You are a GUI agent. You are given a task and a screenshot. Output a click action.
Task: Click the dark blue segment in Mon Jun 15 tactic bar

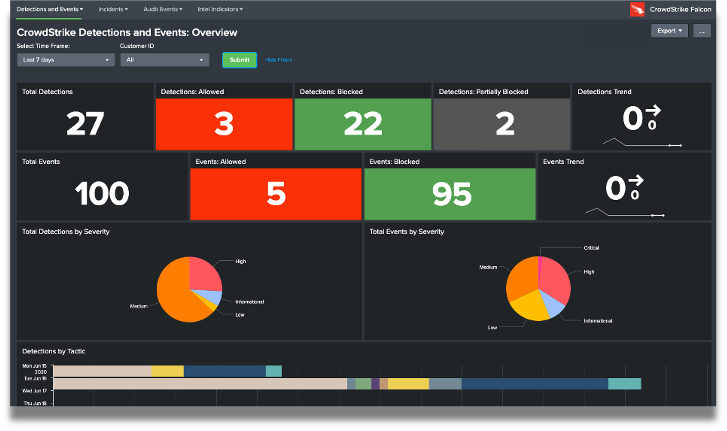[224, 371]
